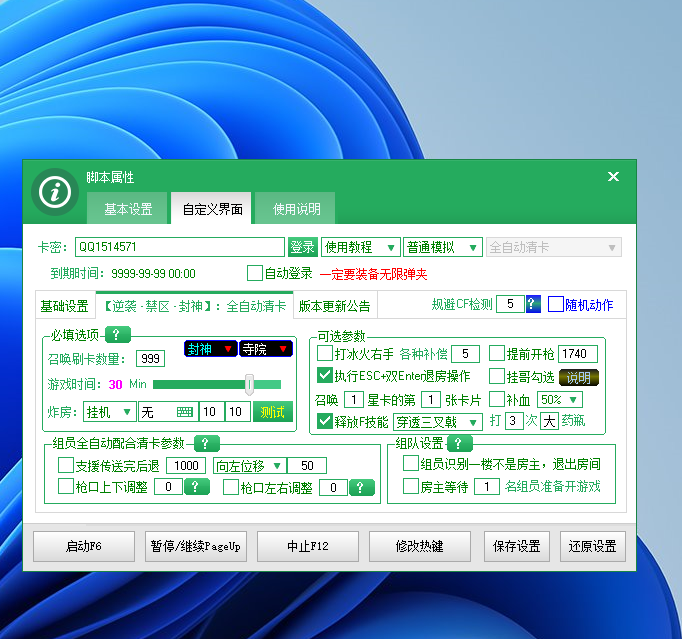This screenshot has width=682, height=639.
Task: Click the 登录 button
Action: (302, 247)
